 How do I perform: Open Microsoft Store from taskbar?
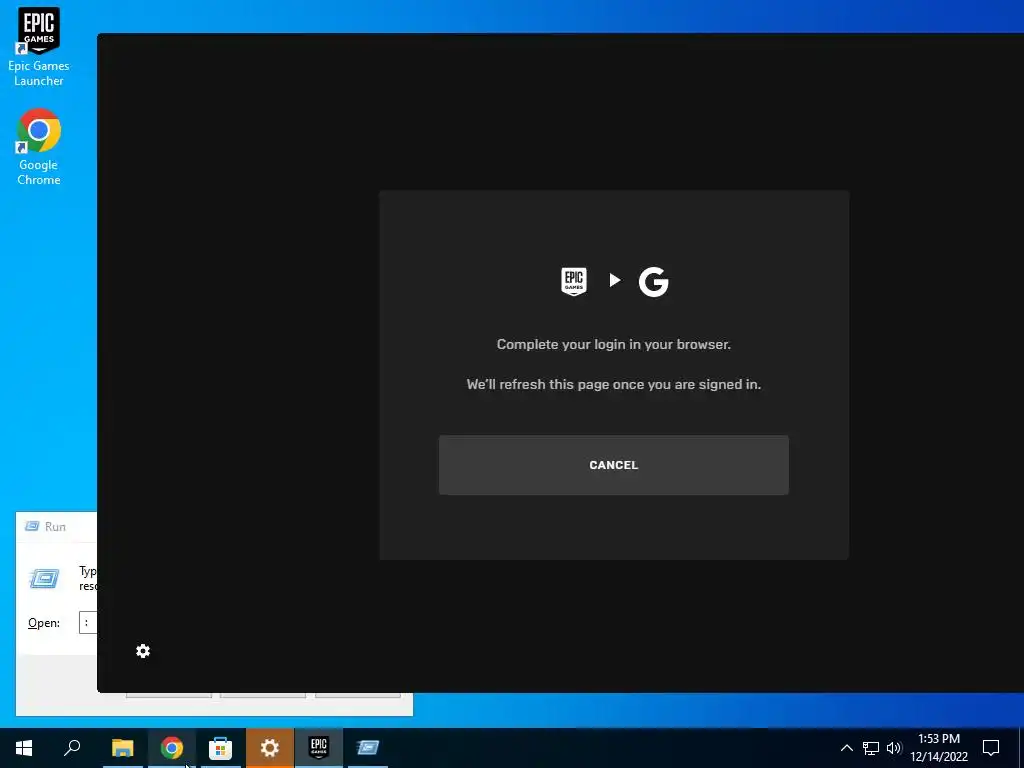point(221,748)
